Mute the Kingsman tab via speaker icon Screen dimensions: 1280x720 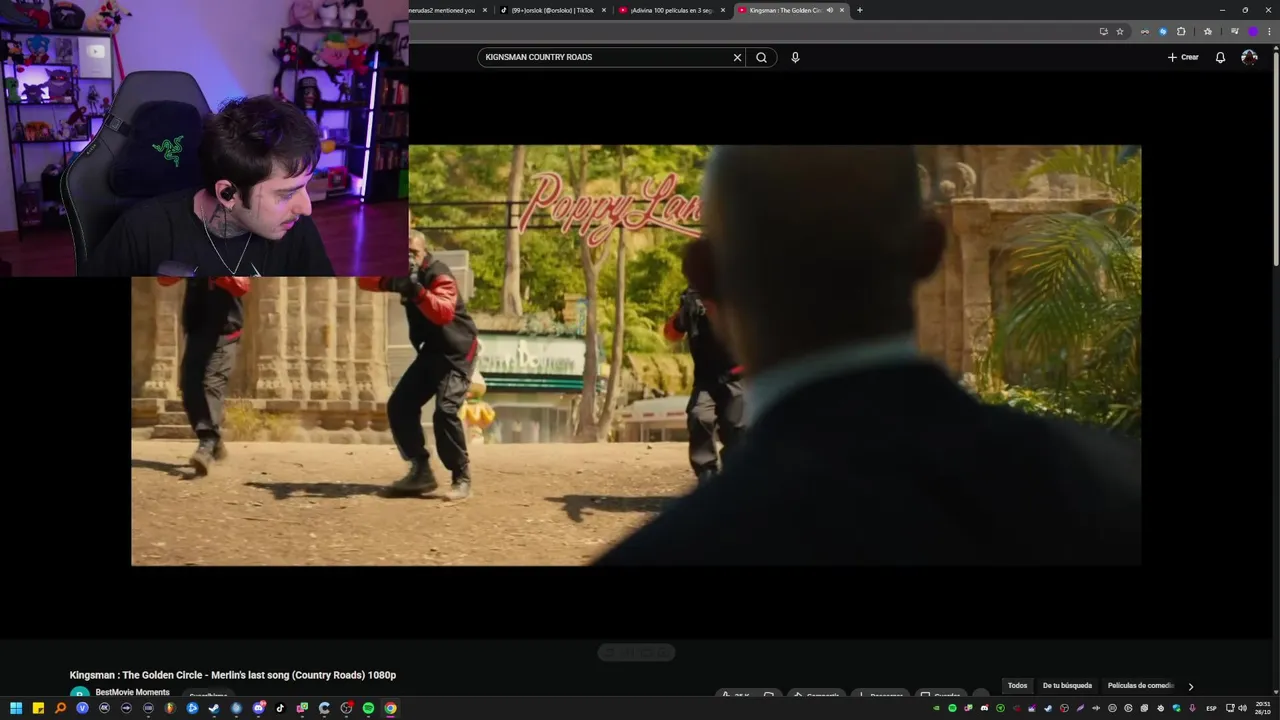830,10
